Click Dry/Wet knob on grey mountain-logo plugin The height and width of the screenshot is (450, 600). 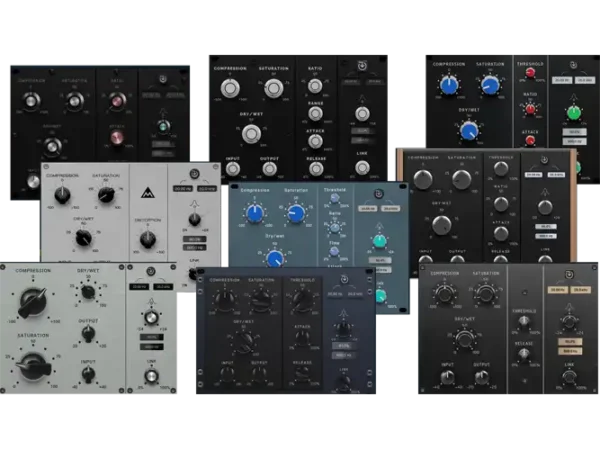(83, 238)
